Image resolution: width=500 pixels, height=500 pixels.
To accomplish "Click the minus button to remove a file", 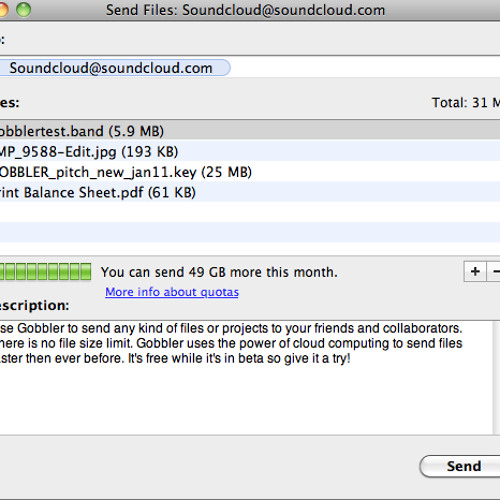I will (494, 272).
